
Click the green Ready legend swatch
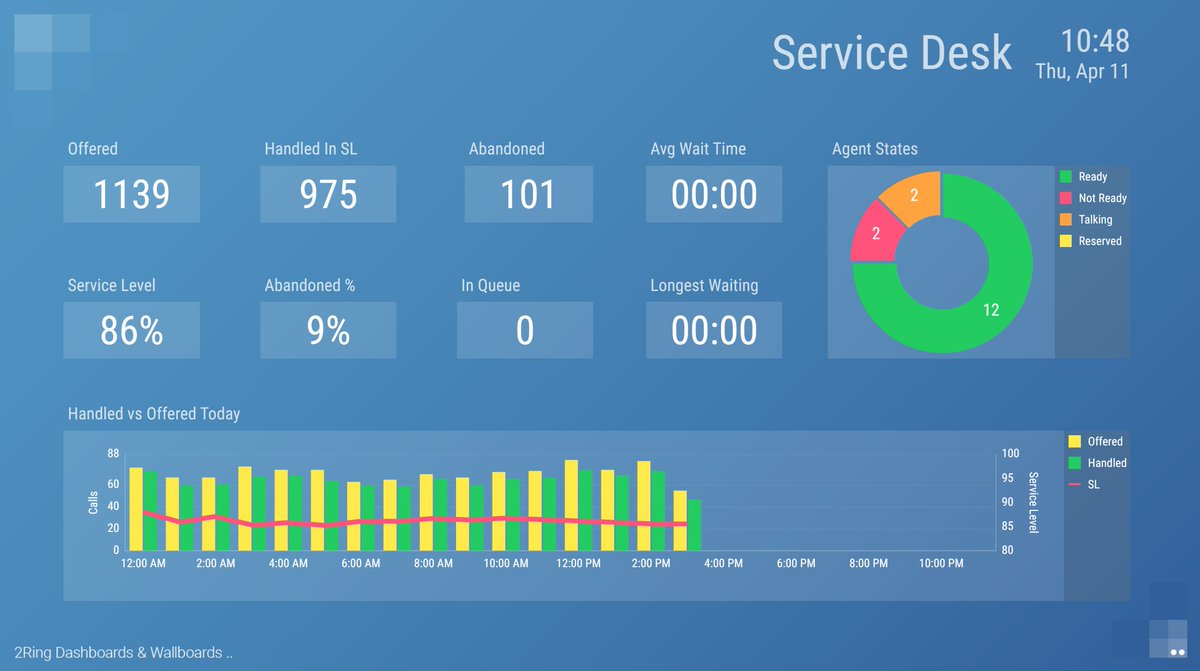click(1066, 177)
